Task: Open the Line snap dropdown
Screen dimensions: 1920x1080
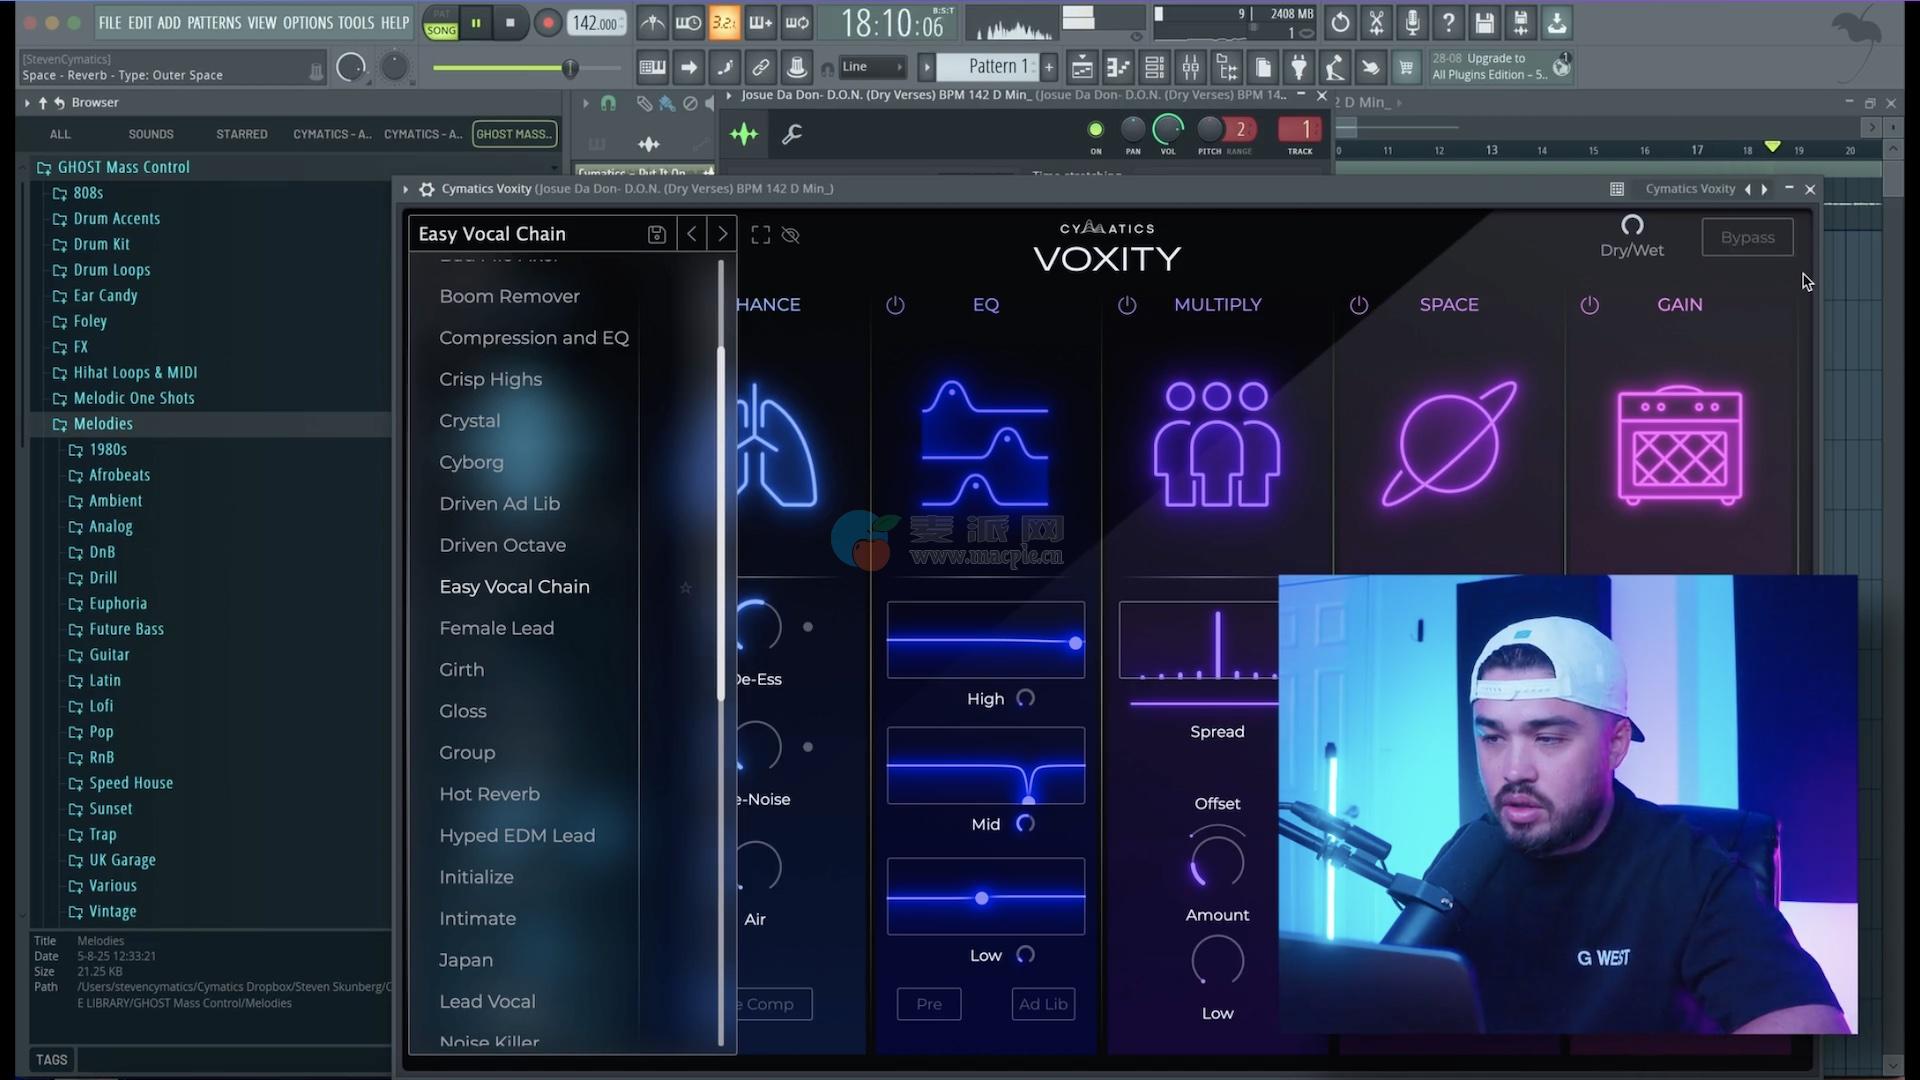Action: tap(873, 67)
